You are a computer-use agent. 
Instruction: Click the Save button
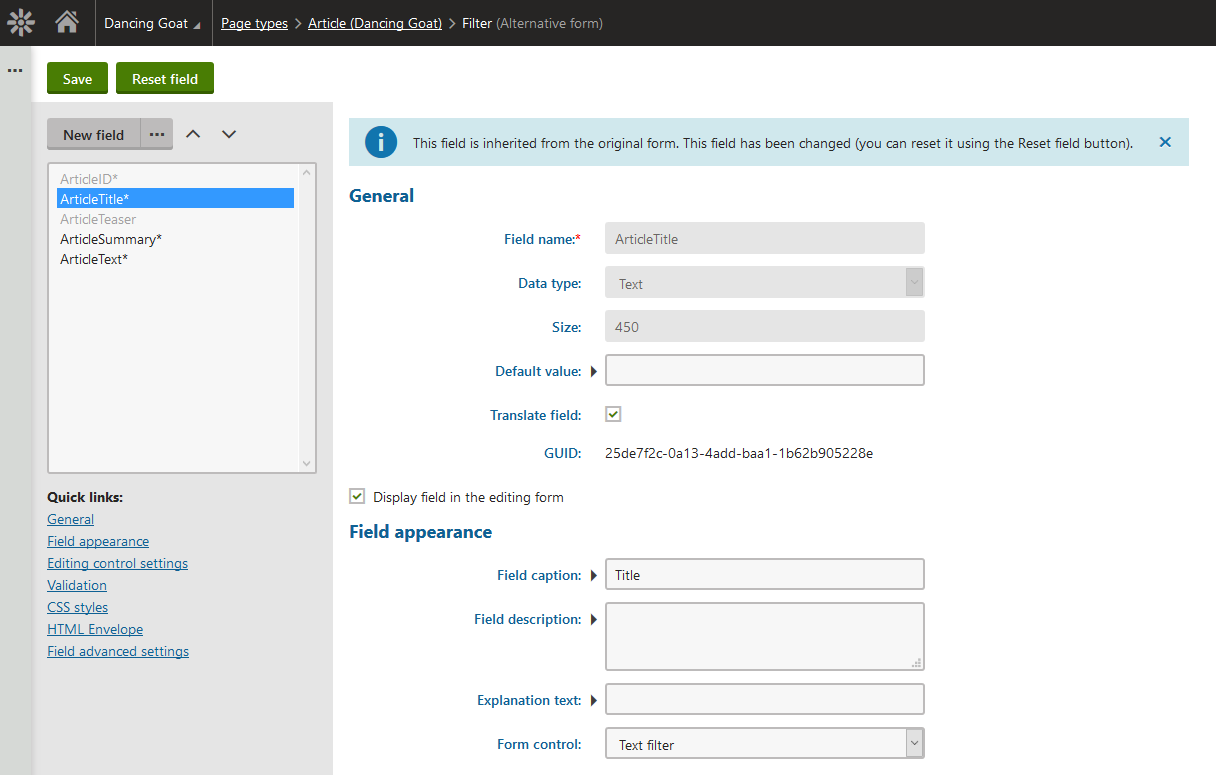pyautogui.click(x=77, y=79)
